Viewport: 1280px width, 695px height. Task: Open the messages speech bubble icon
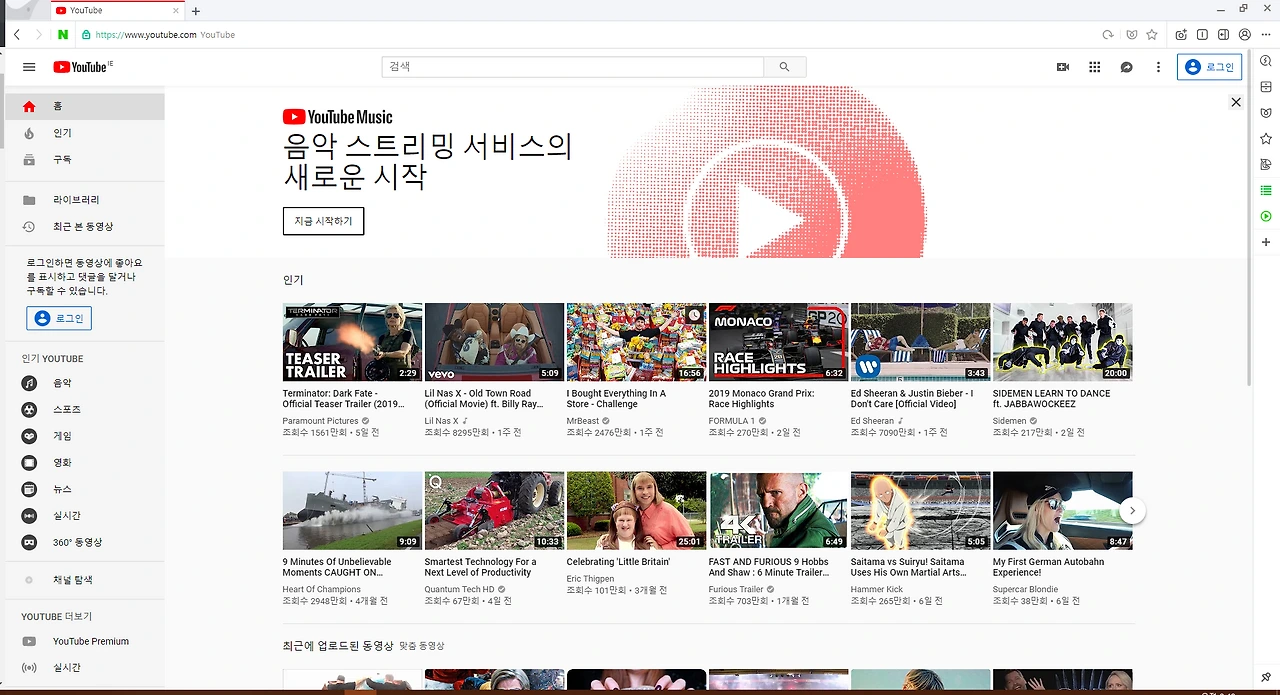[x=1127, y=67]
